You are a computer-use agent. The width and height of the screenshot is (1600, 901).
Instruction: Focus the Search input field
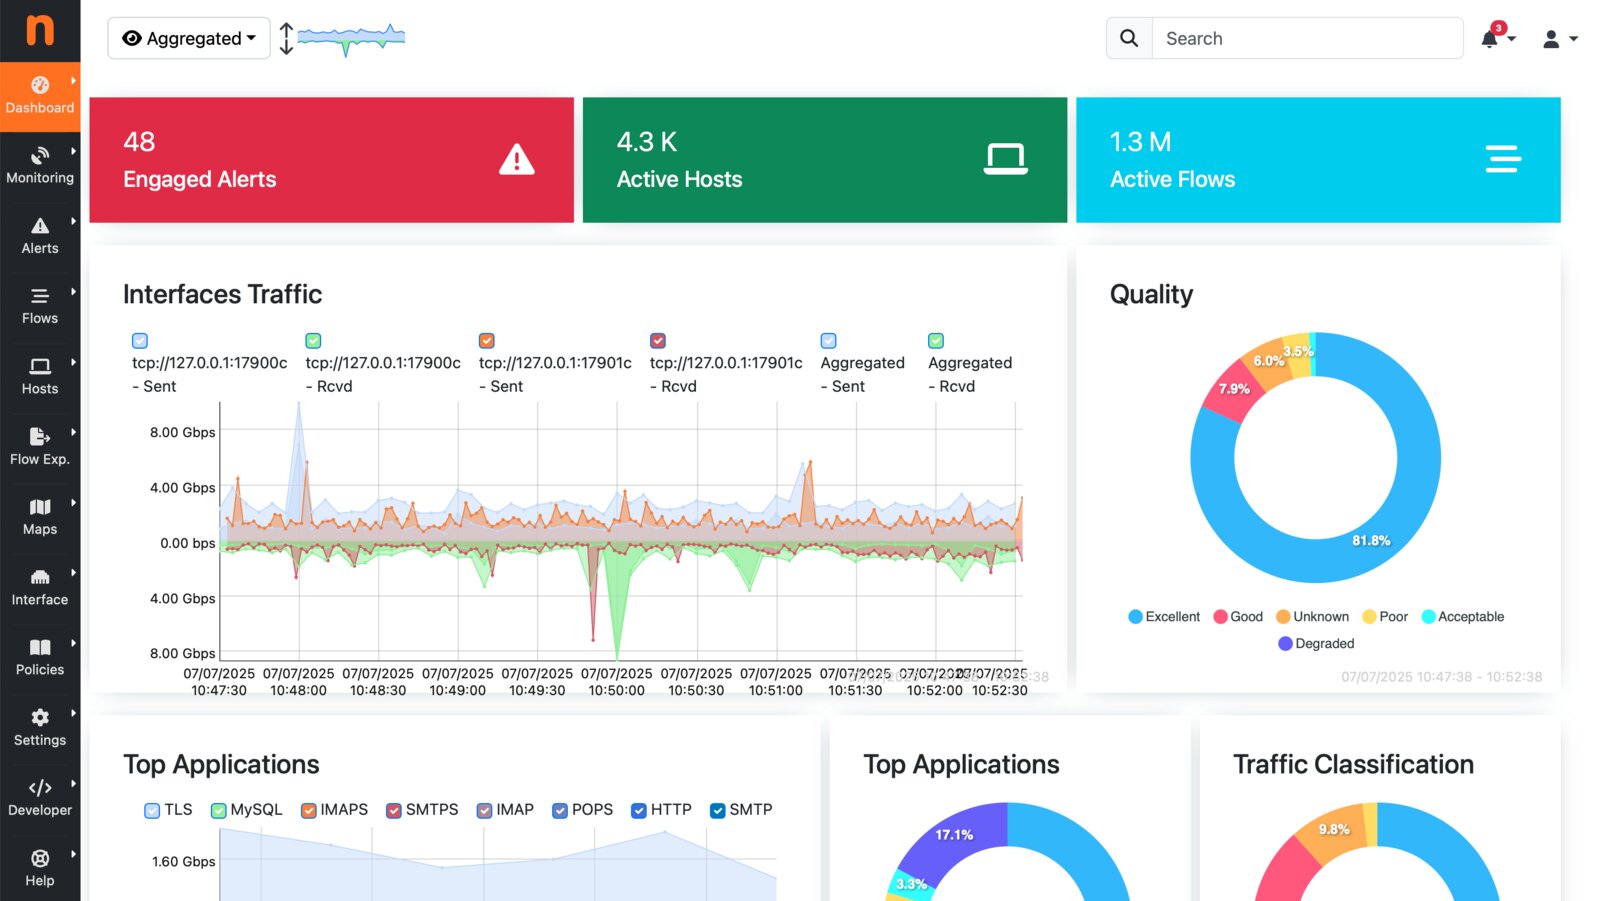click(x=1308, y=38)
